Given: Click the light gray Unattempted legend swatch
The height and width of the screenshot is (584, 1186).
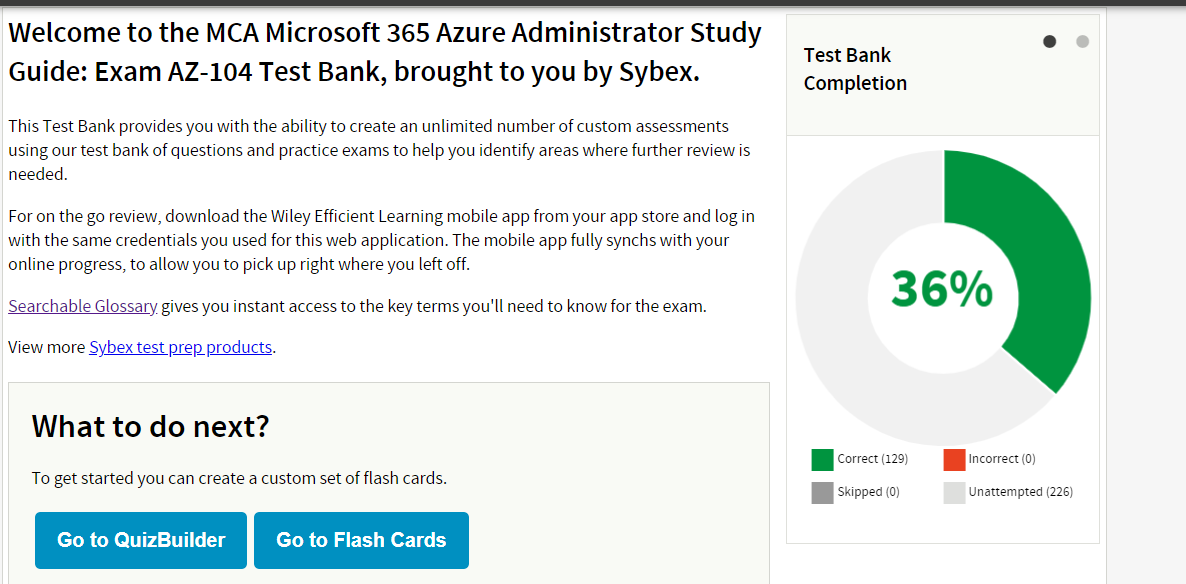Looking at the screenshot, I should point(954,492).
